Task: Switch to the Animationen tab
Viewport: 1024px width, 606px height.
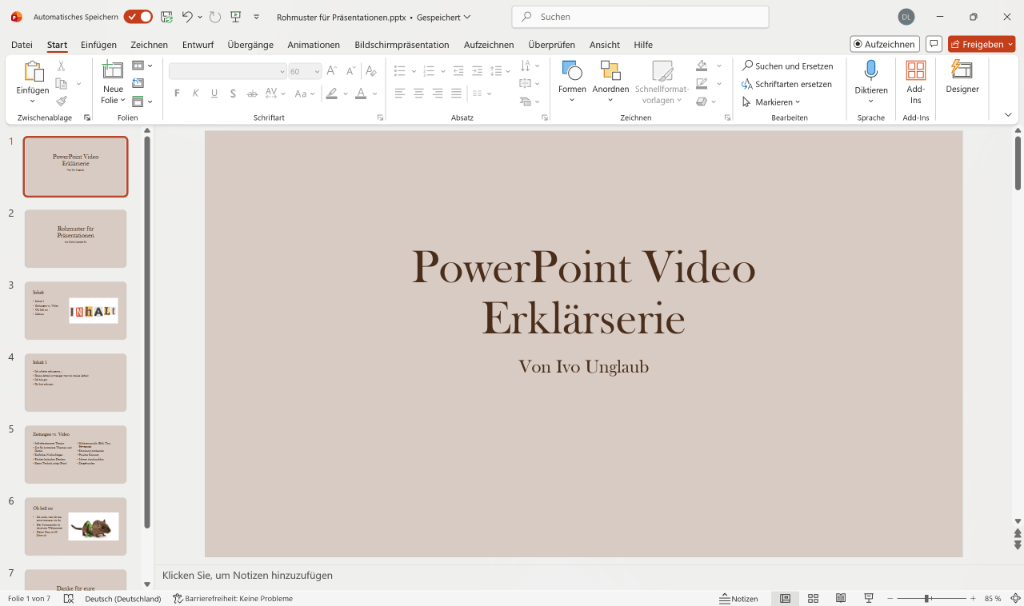Action: [x=313, y=45]
